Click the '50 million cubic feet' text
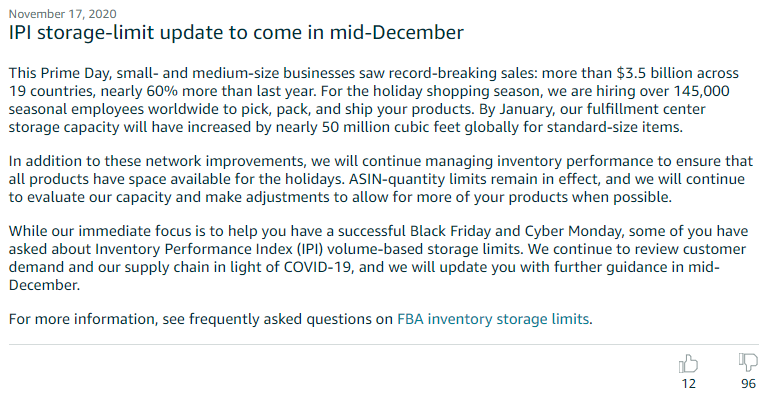 tap(391, 127)
